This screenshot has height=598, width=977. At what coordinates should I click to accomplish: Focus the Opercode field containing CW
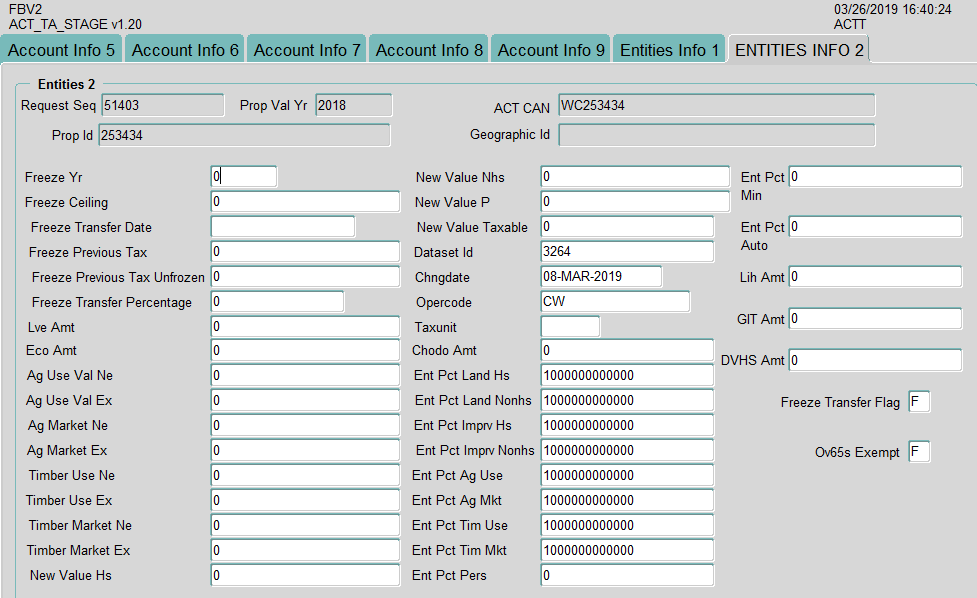click(x=615, y=302)
